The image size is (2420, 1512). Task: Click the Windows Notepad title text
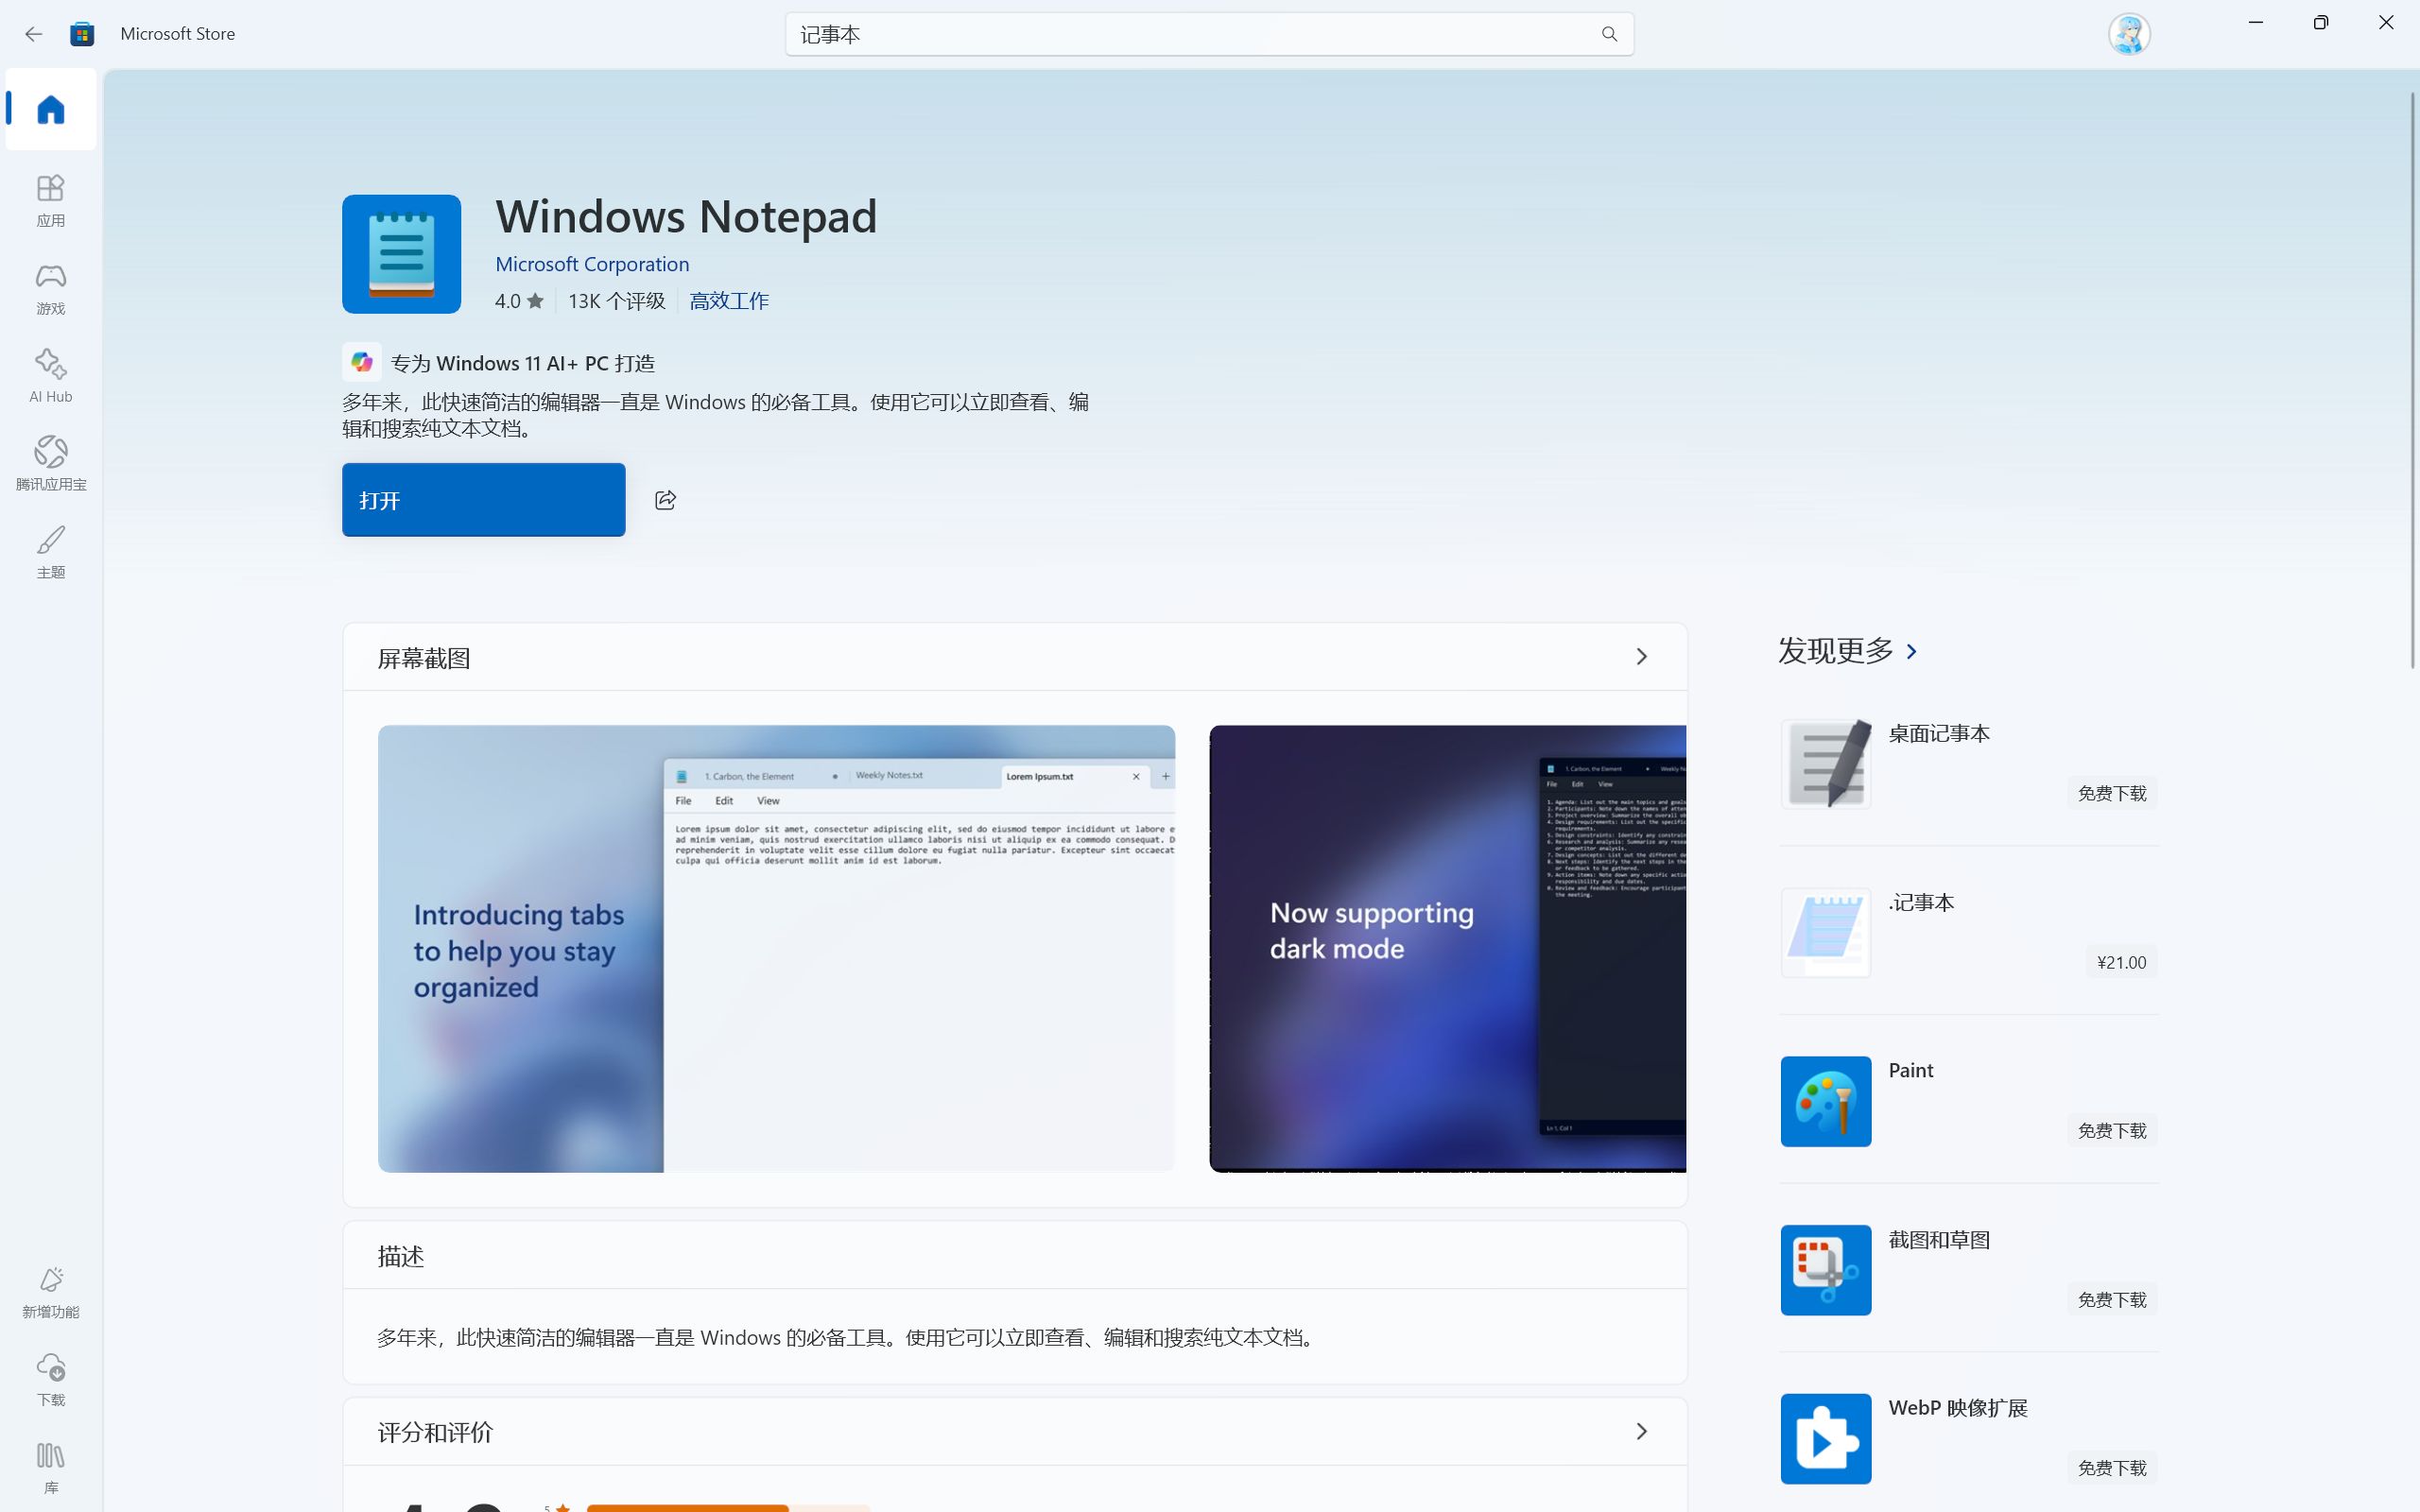coord(686,216)
